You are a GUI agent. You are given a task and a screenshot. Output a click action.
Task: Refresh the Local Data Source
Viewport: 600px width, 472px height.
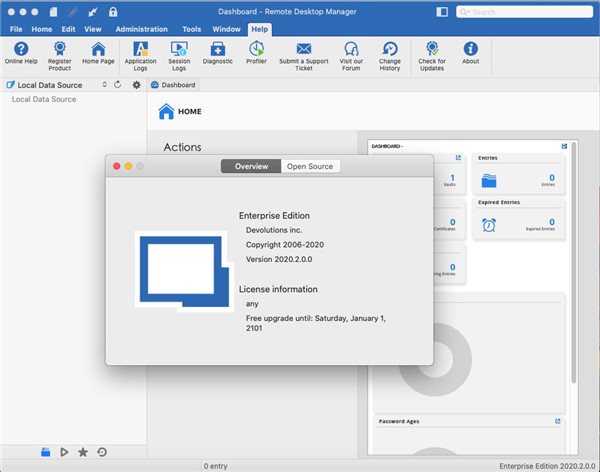pyautogui.click(x=117, y=85)
